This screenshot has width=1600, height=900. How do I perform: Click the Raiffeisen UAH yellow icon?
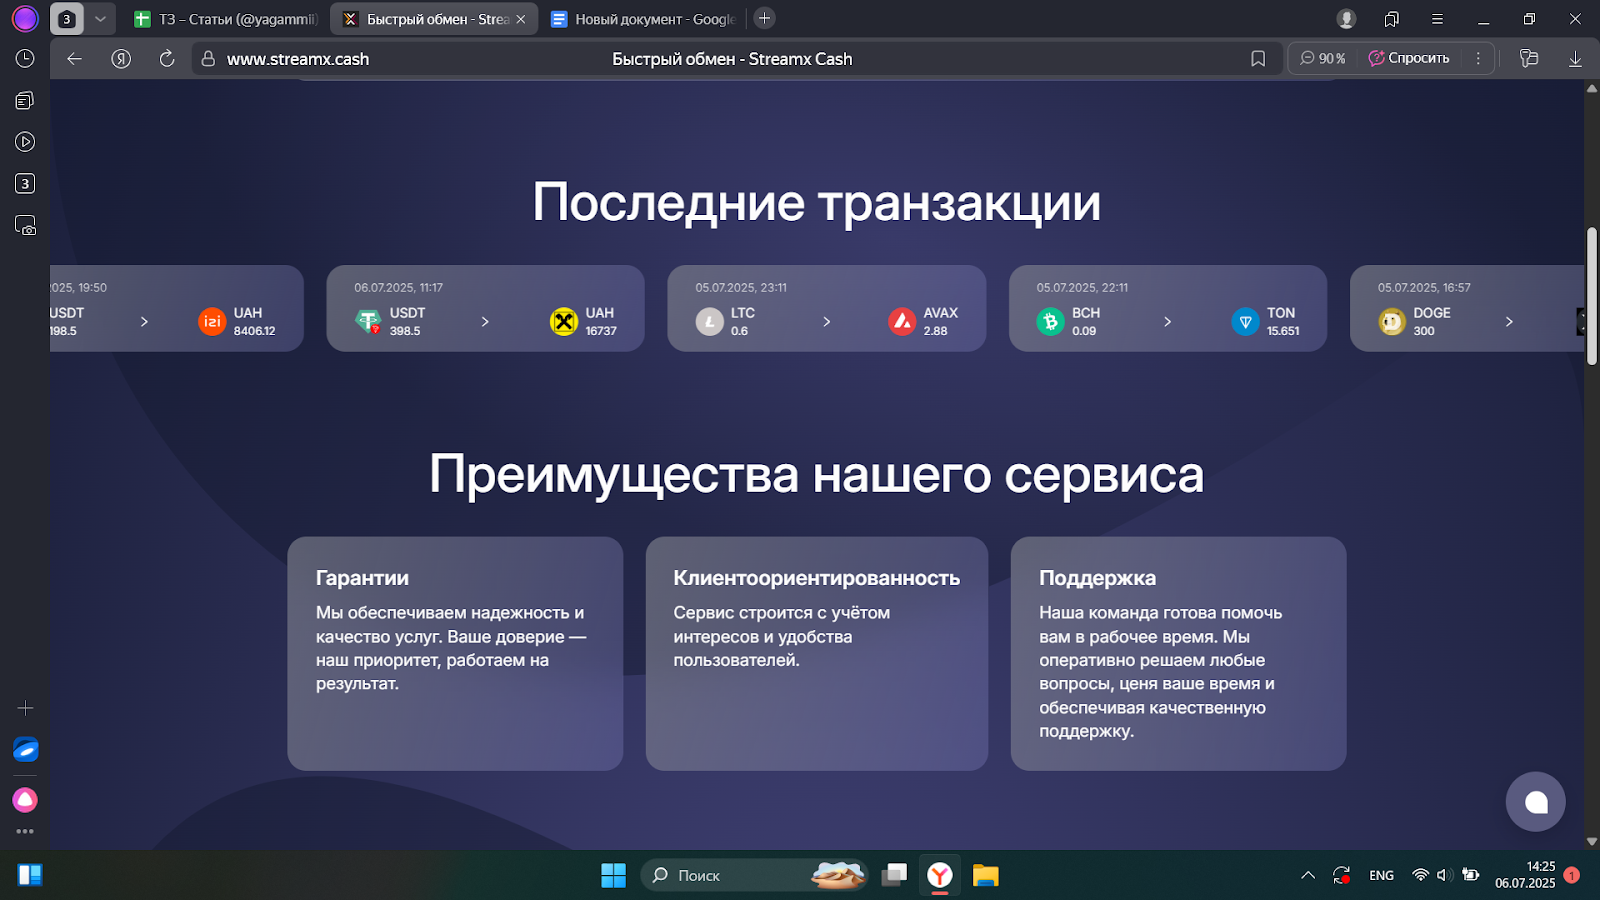[x=564, y=321]
